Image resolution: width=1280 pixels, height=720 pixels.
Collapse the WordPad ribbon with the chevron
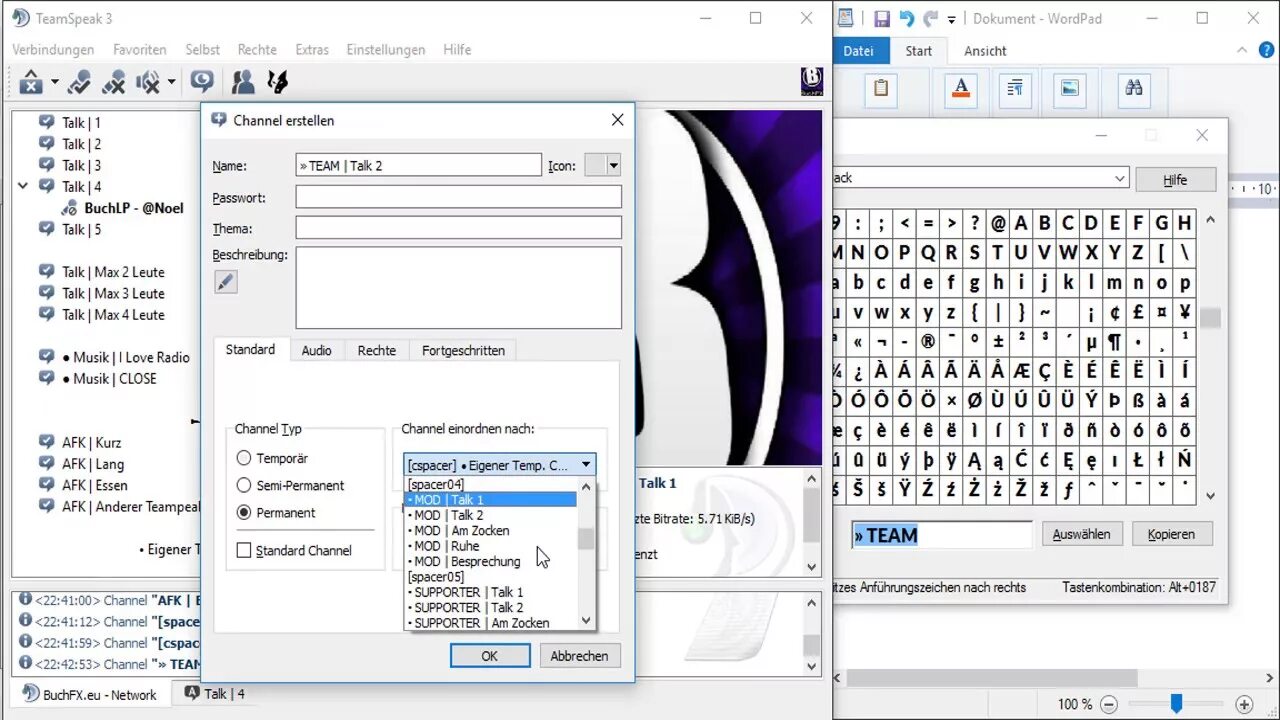[x=1241, y=50]
